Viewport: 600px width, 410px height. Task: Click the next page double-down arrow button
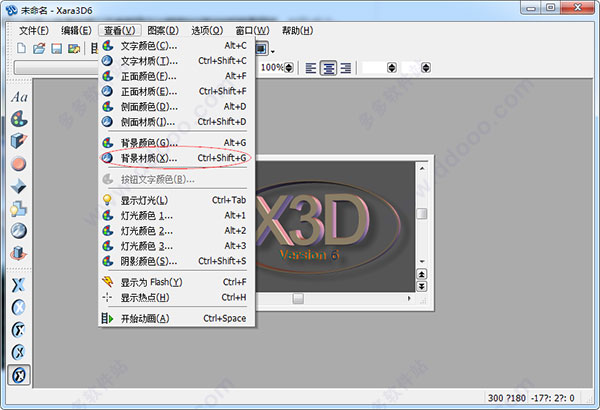click(x=421, y=287)
